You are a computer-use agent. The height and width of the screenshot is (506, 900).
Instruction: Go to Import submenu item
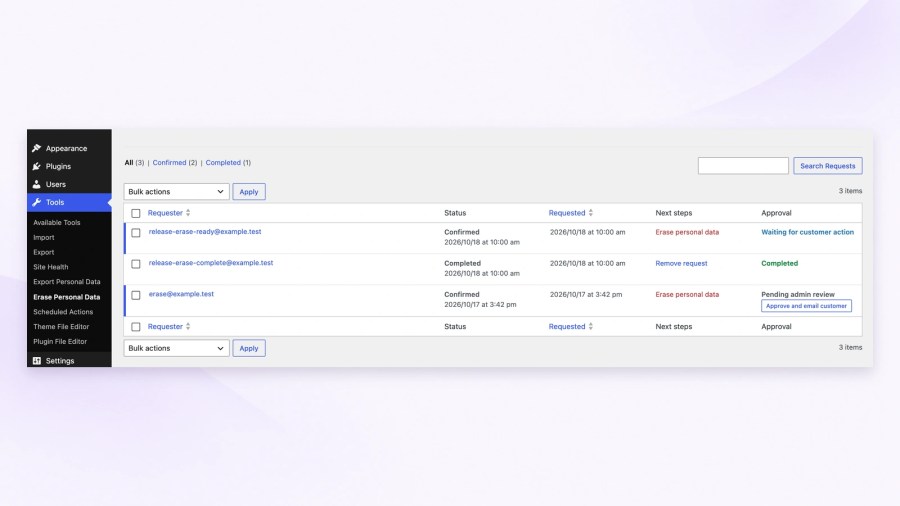(44, 238)
